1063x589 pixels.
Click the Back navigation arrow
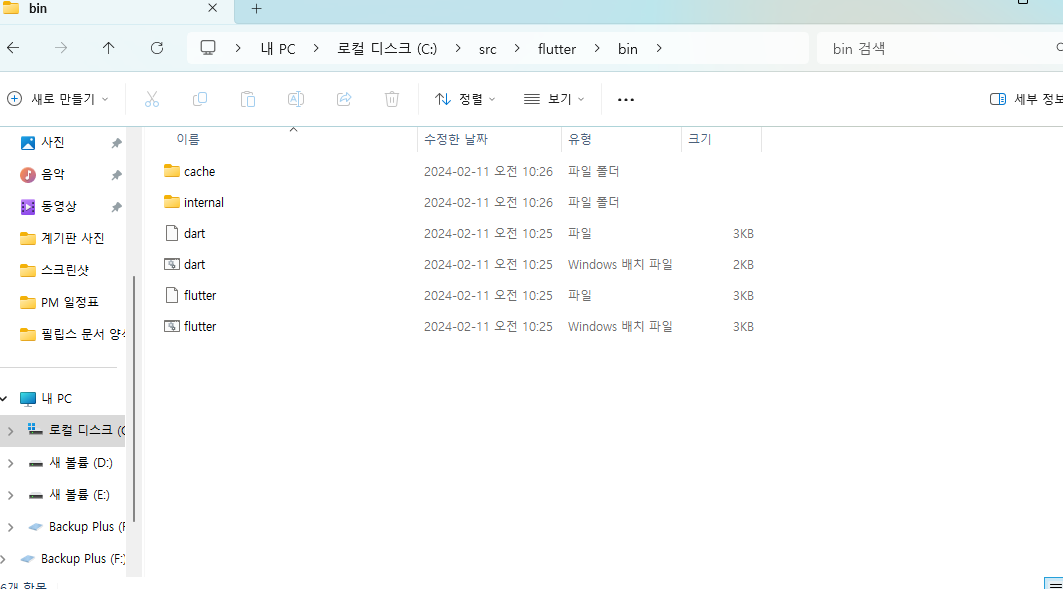(x=14, y=48)
